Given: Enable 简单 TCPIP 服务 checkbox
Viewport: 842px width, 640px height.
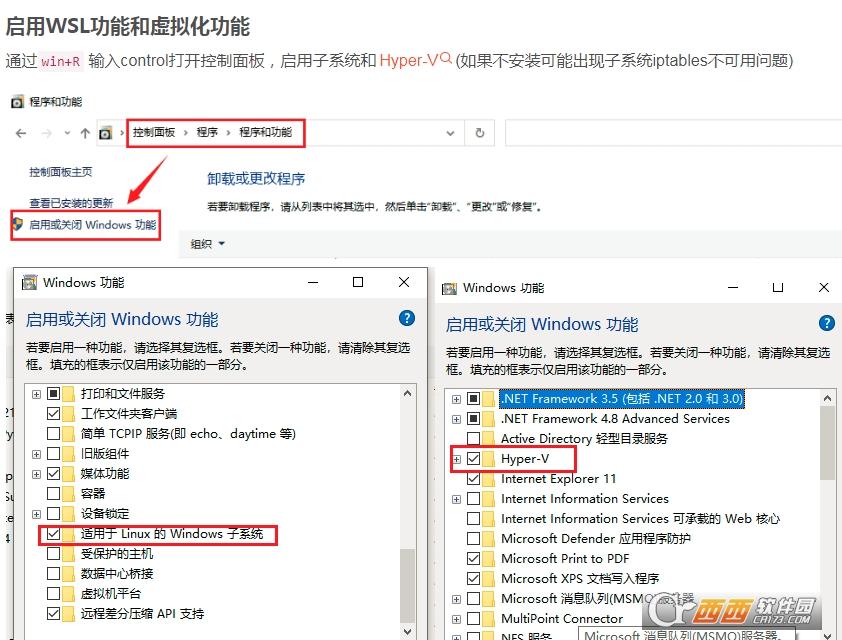Looking at the screenshot, I should pos(53,433).
